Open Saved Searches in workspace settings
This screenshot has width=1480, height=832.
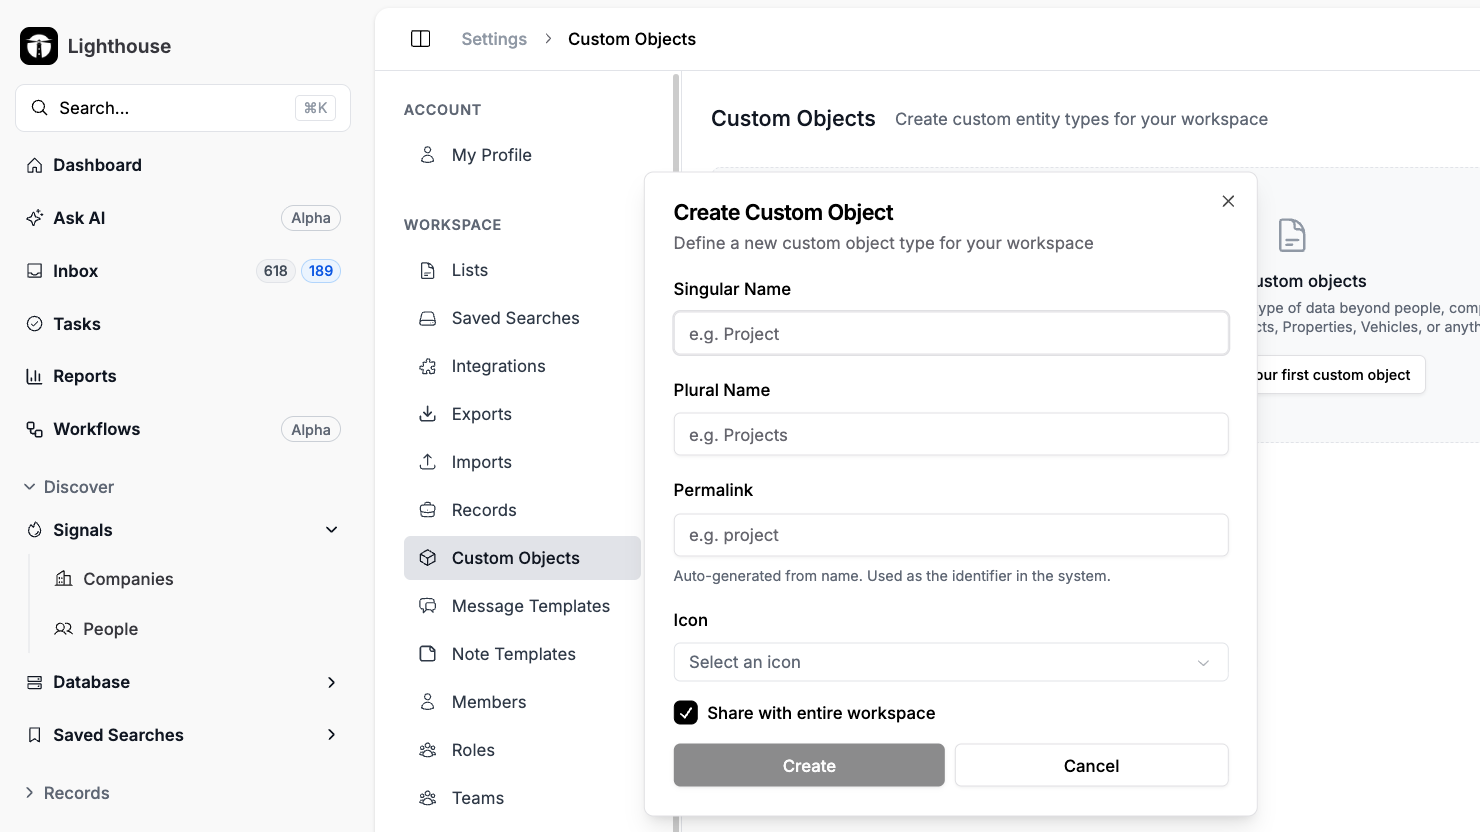[x=522, y=318]
